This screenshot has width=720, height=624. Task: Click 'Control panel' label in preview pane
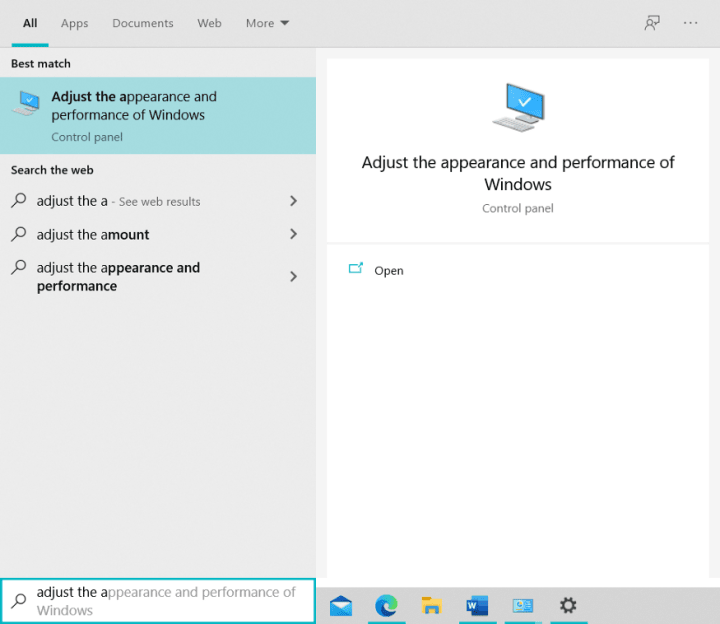(518, 208)
